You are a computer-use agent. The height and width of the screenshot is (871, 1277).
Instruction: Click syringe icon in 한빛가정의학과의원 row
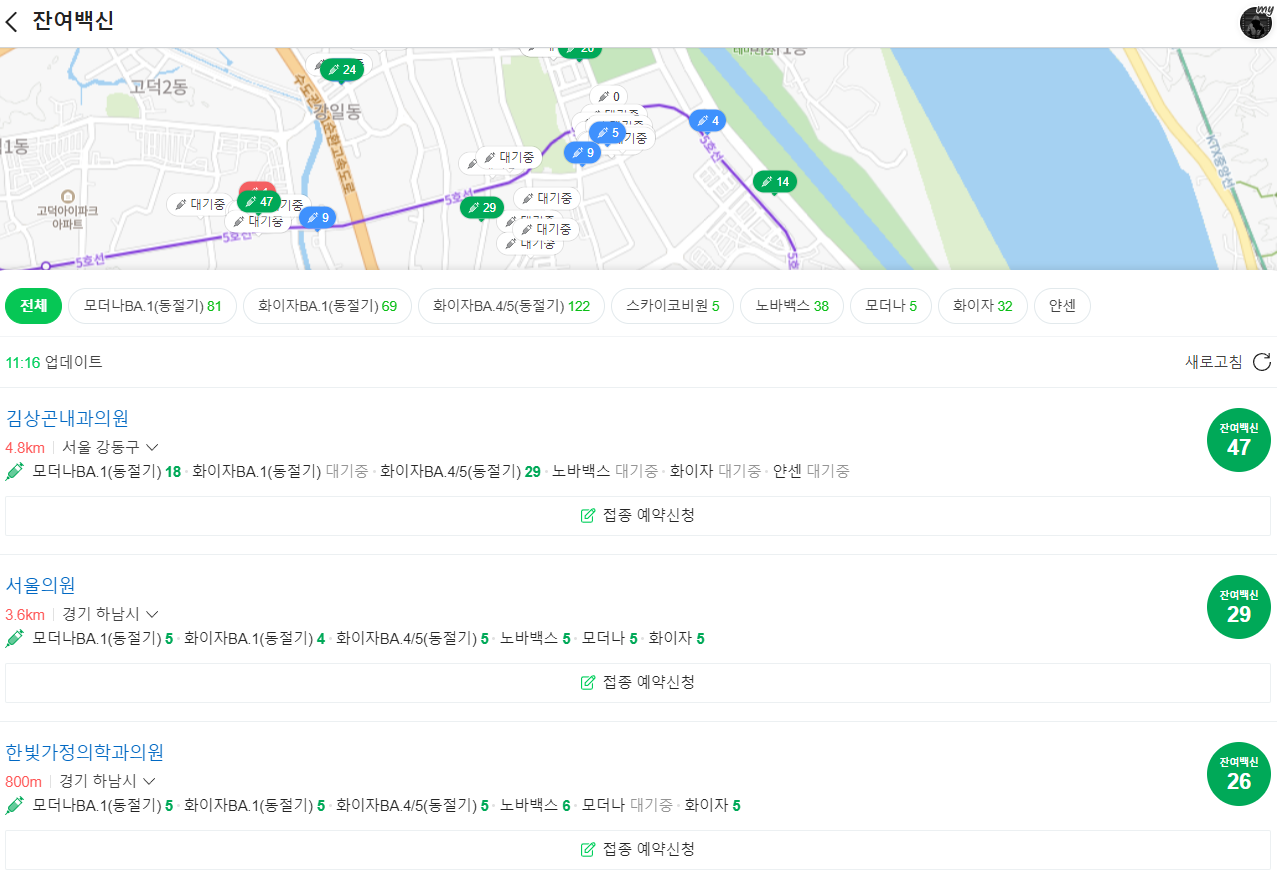point(15,805)
